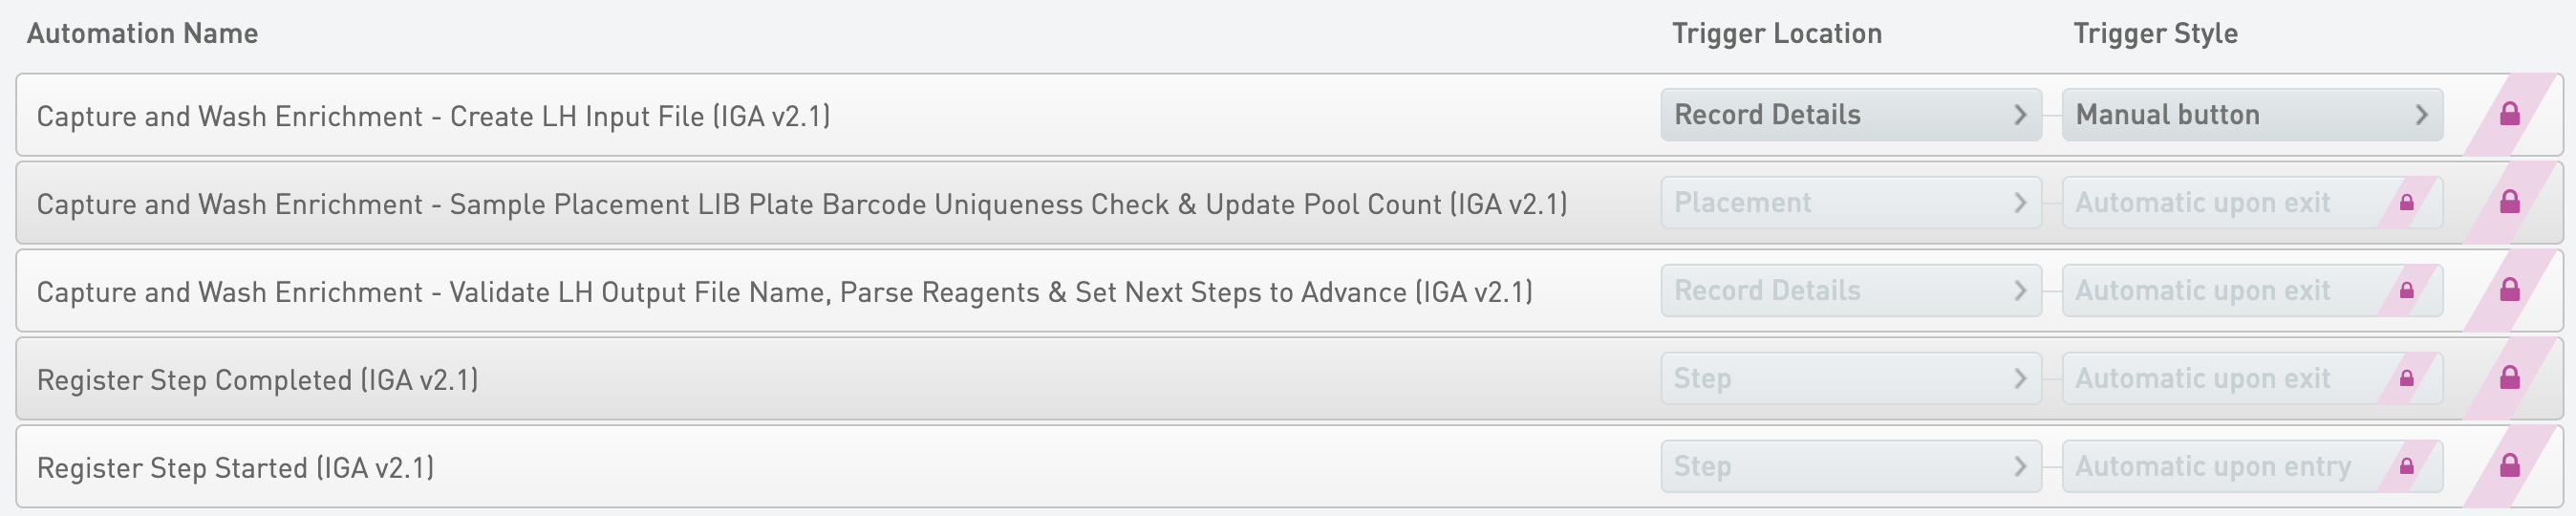Viewport: 2576px width, 516px height.
Task: Select the Register Step Completed automation row
Action: (x=257, y=380)
